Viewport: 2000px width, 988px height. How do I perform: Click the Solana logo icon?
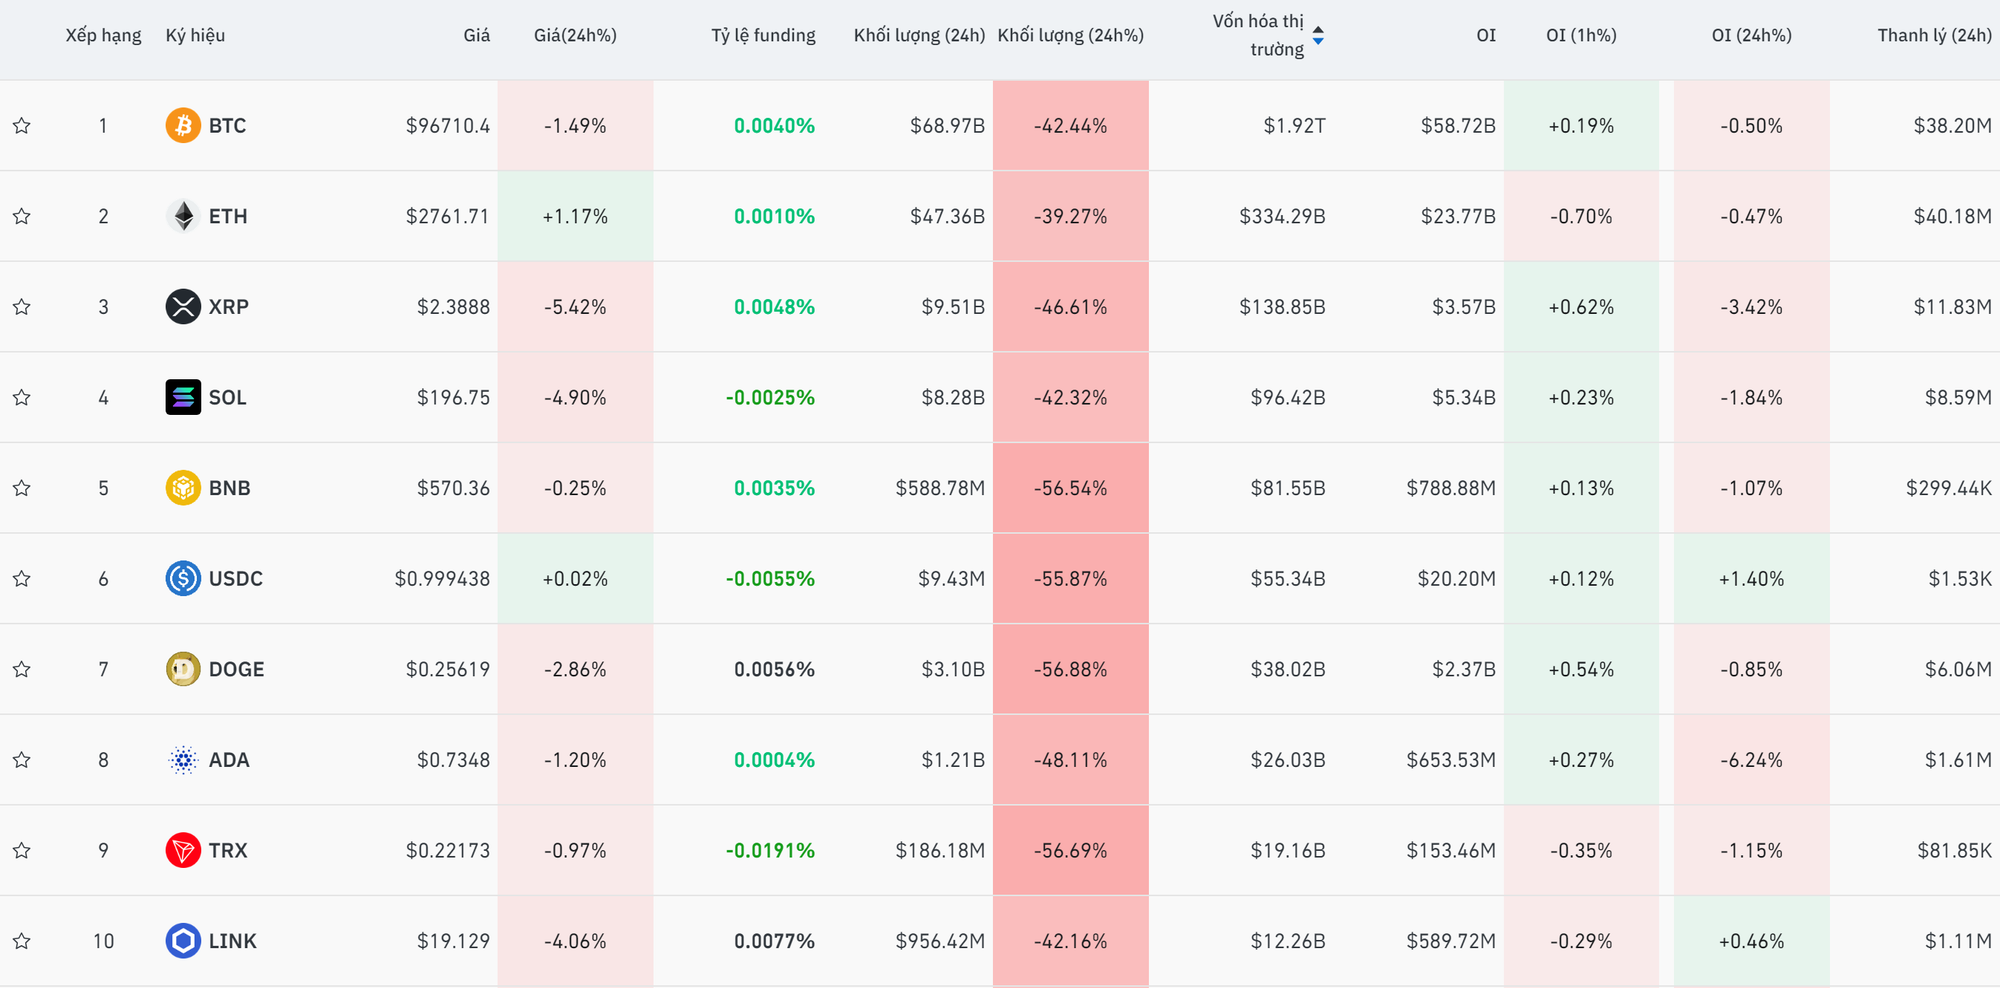point(183,398)
